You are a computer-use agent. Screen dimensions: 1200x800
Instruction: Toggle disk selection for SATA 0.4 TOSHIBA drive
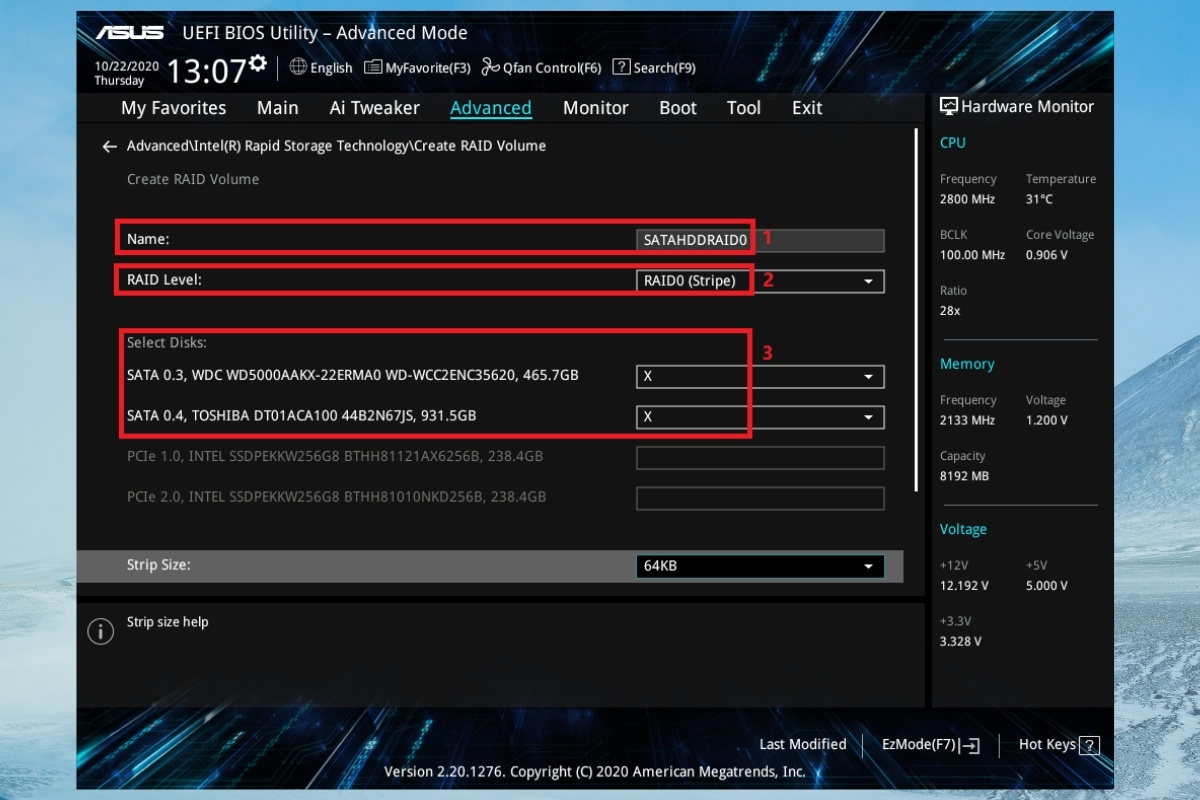tap(760, 416)
